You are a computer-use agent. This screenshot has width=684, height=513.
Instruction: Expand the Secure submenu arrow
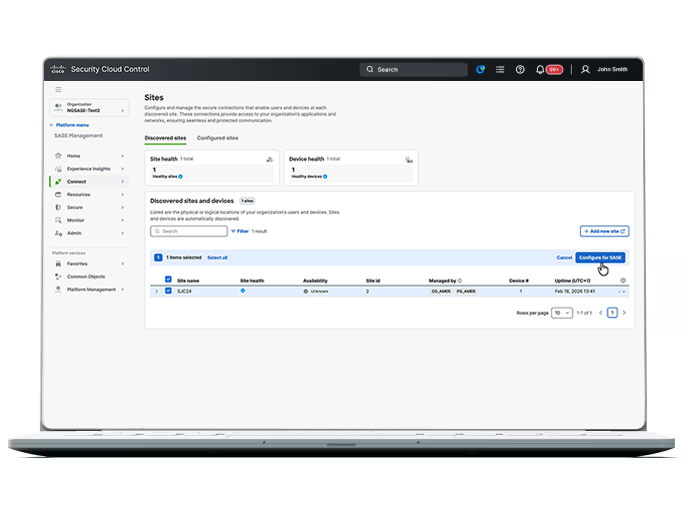point(123,207)
